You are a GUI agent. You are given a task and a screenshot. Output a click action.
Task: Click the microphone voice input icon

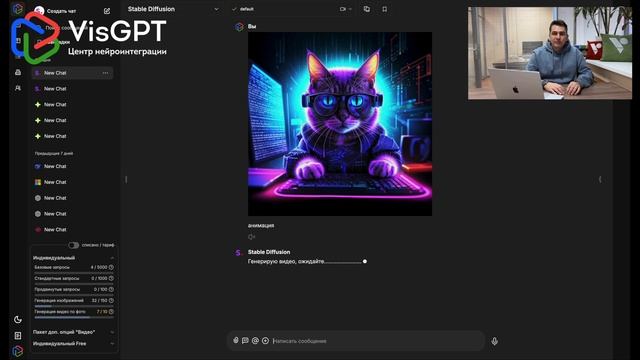tap(494, 341)
